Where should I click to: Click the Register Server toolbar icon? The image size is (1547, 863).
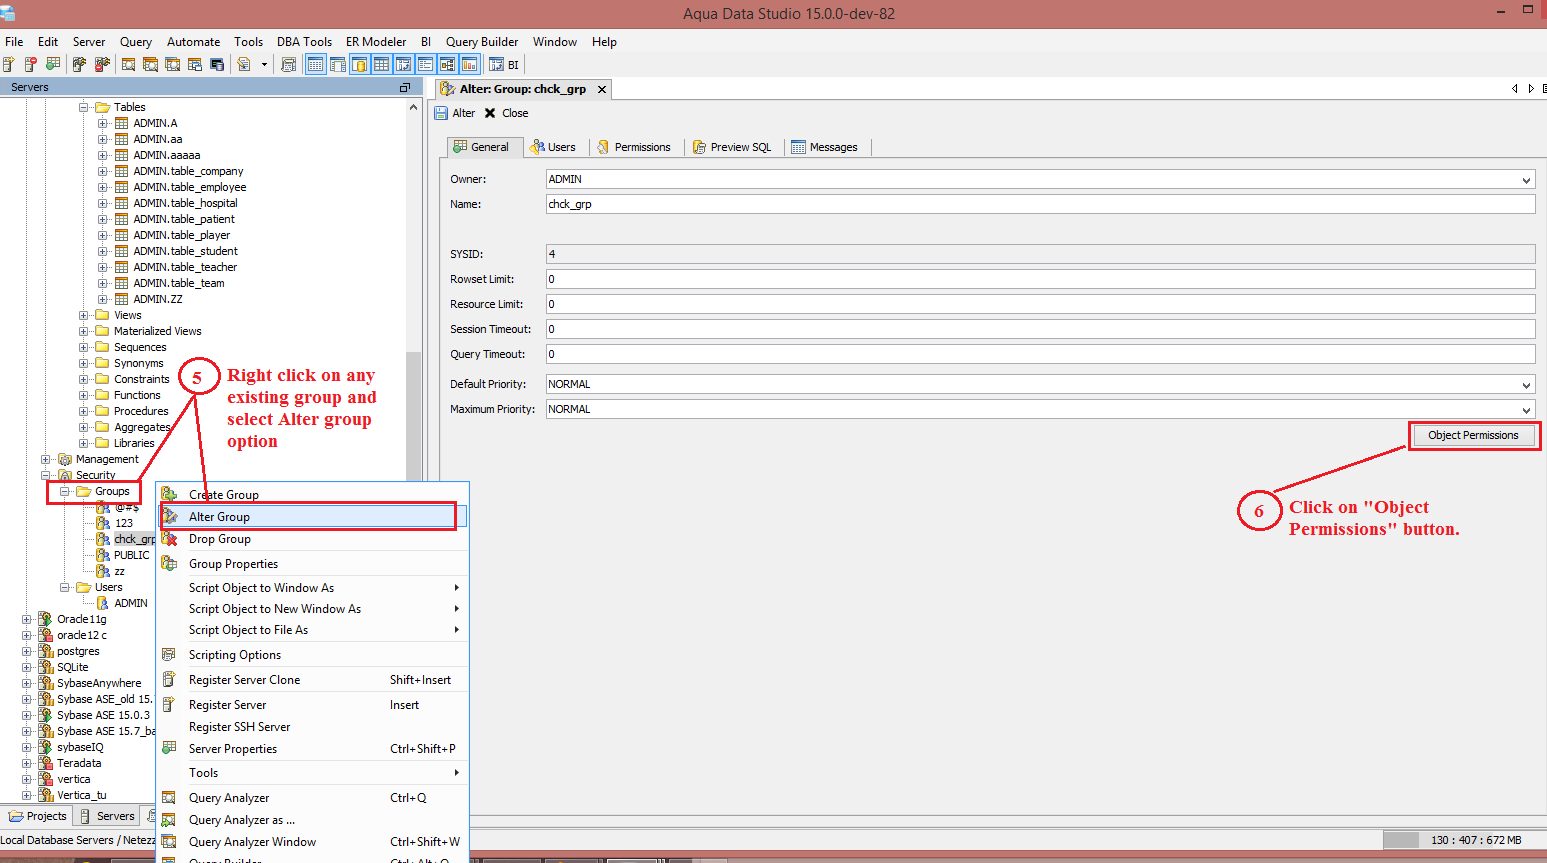pos(9,65)
